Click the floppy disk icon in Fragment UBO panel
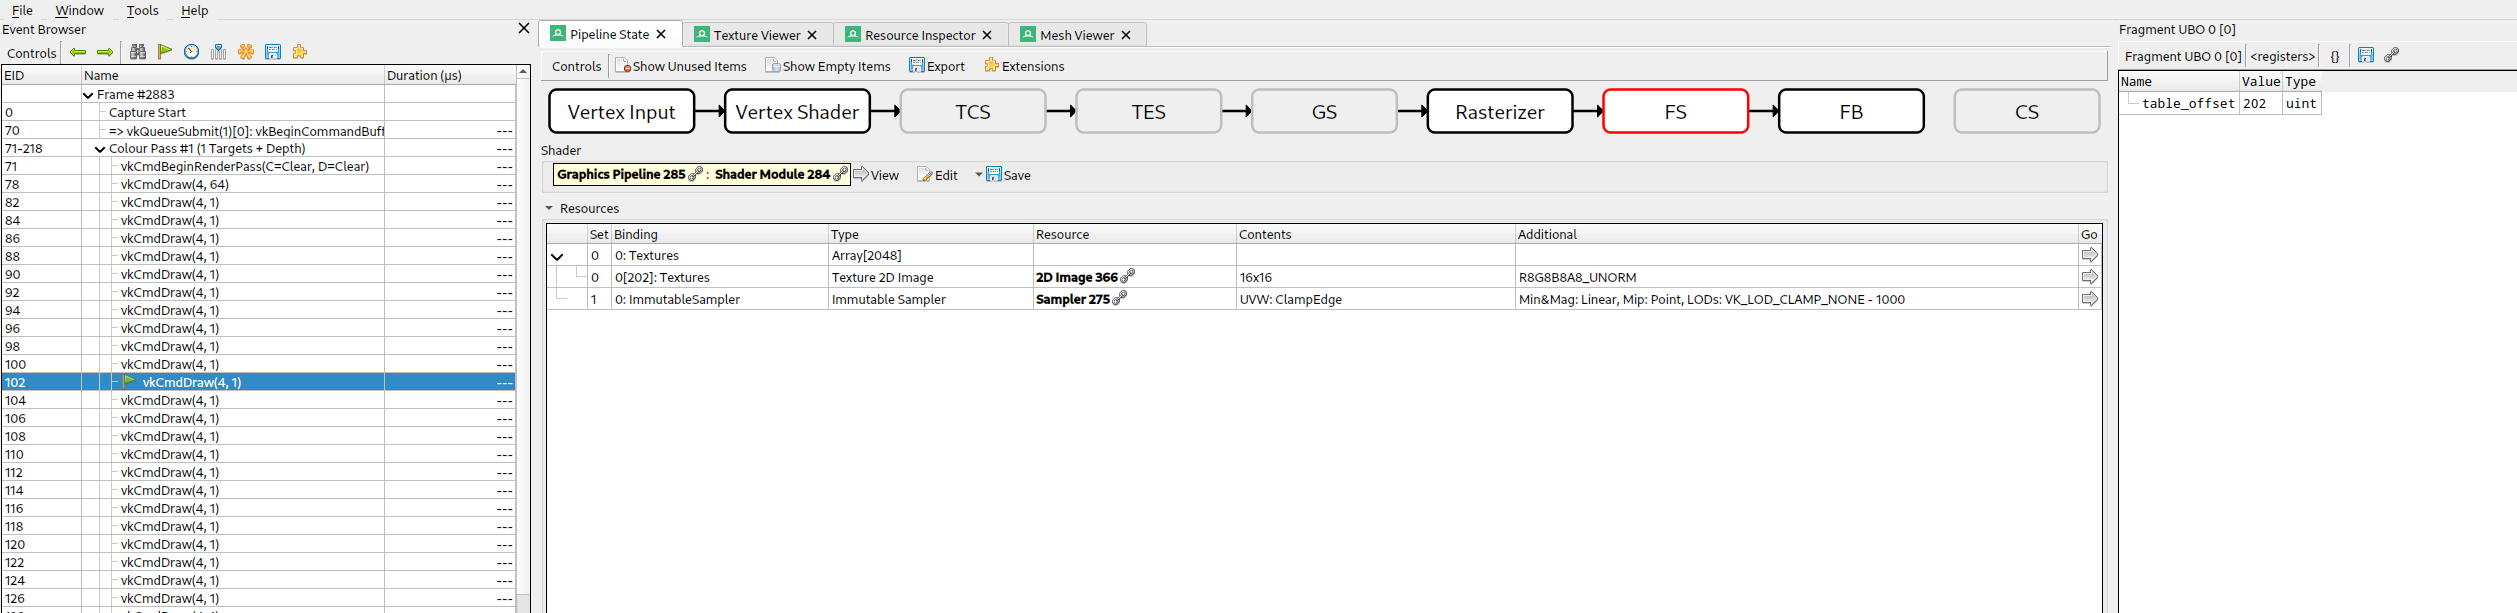This screenshot has width=2517, height=613. (2365, 56)
